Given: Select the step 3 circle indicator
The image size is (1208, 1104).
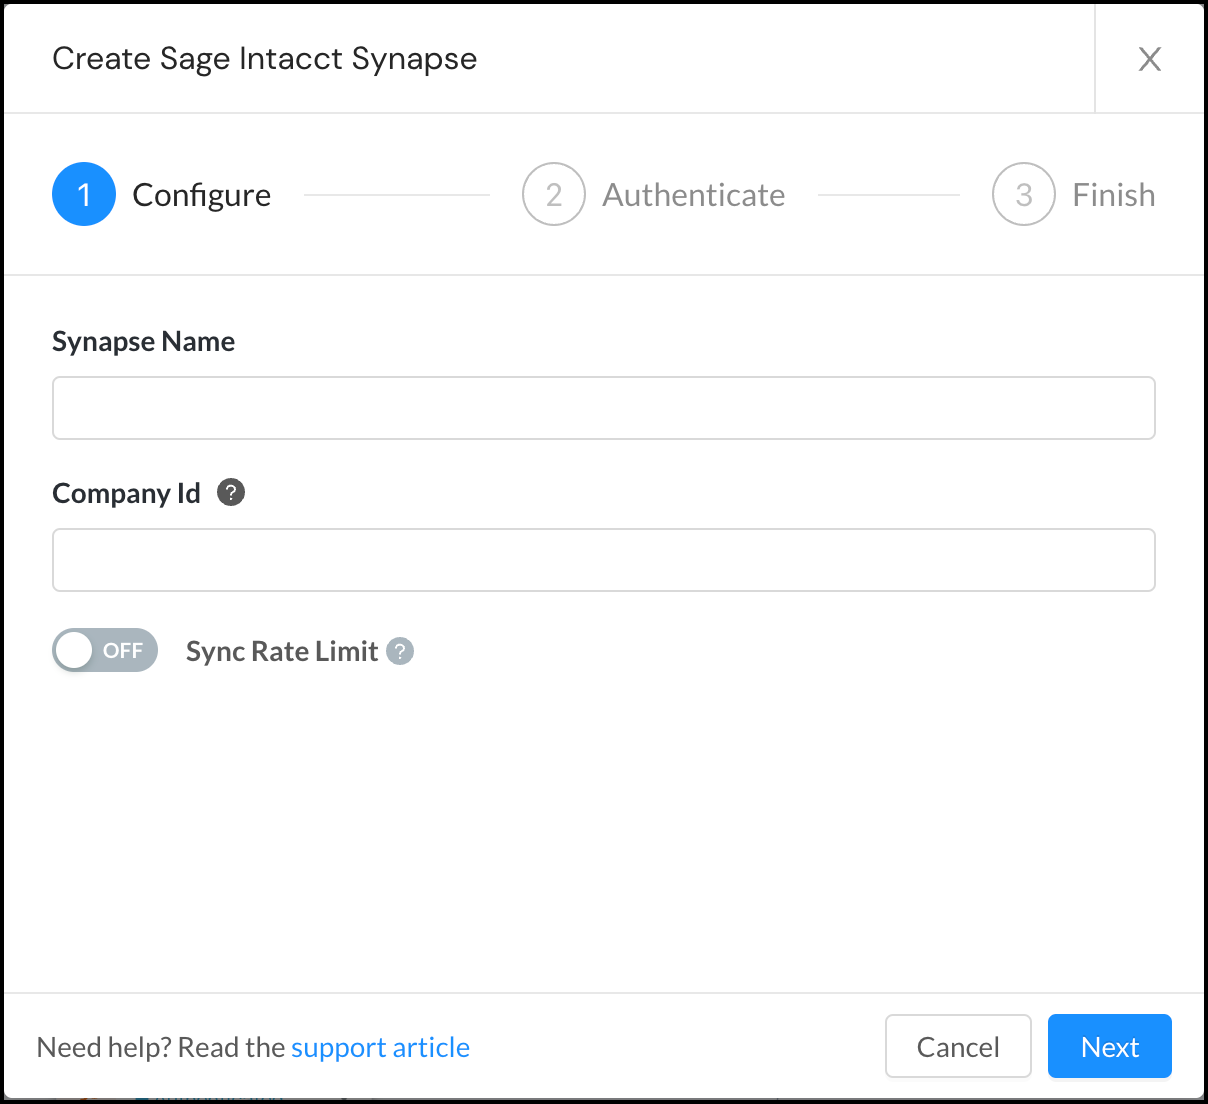Looking at the screenshot, I should click(1024, 194).
